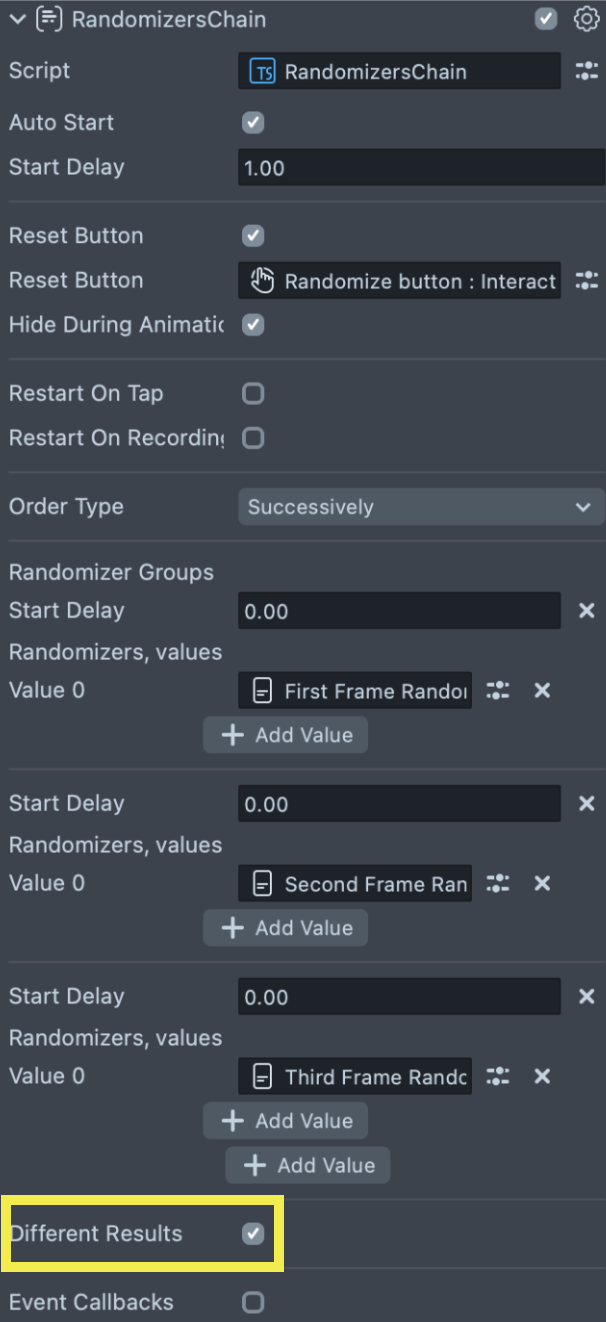Uncheck the Different Results option
Viewport: 606px width, 1322px height.
click(x=254, y=1233)
